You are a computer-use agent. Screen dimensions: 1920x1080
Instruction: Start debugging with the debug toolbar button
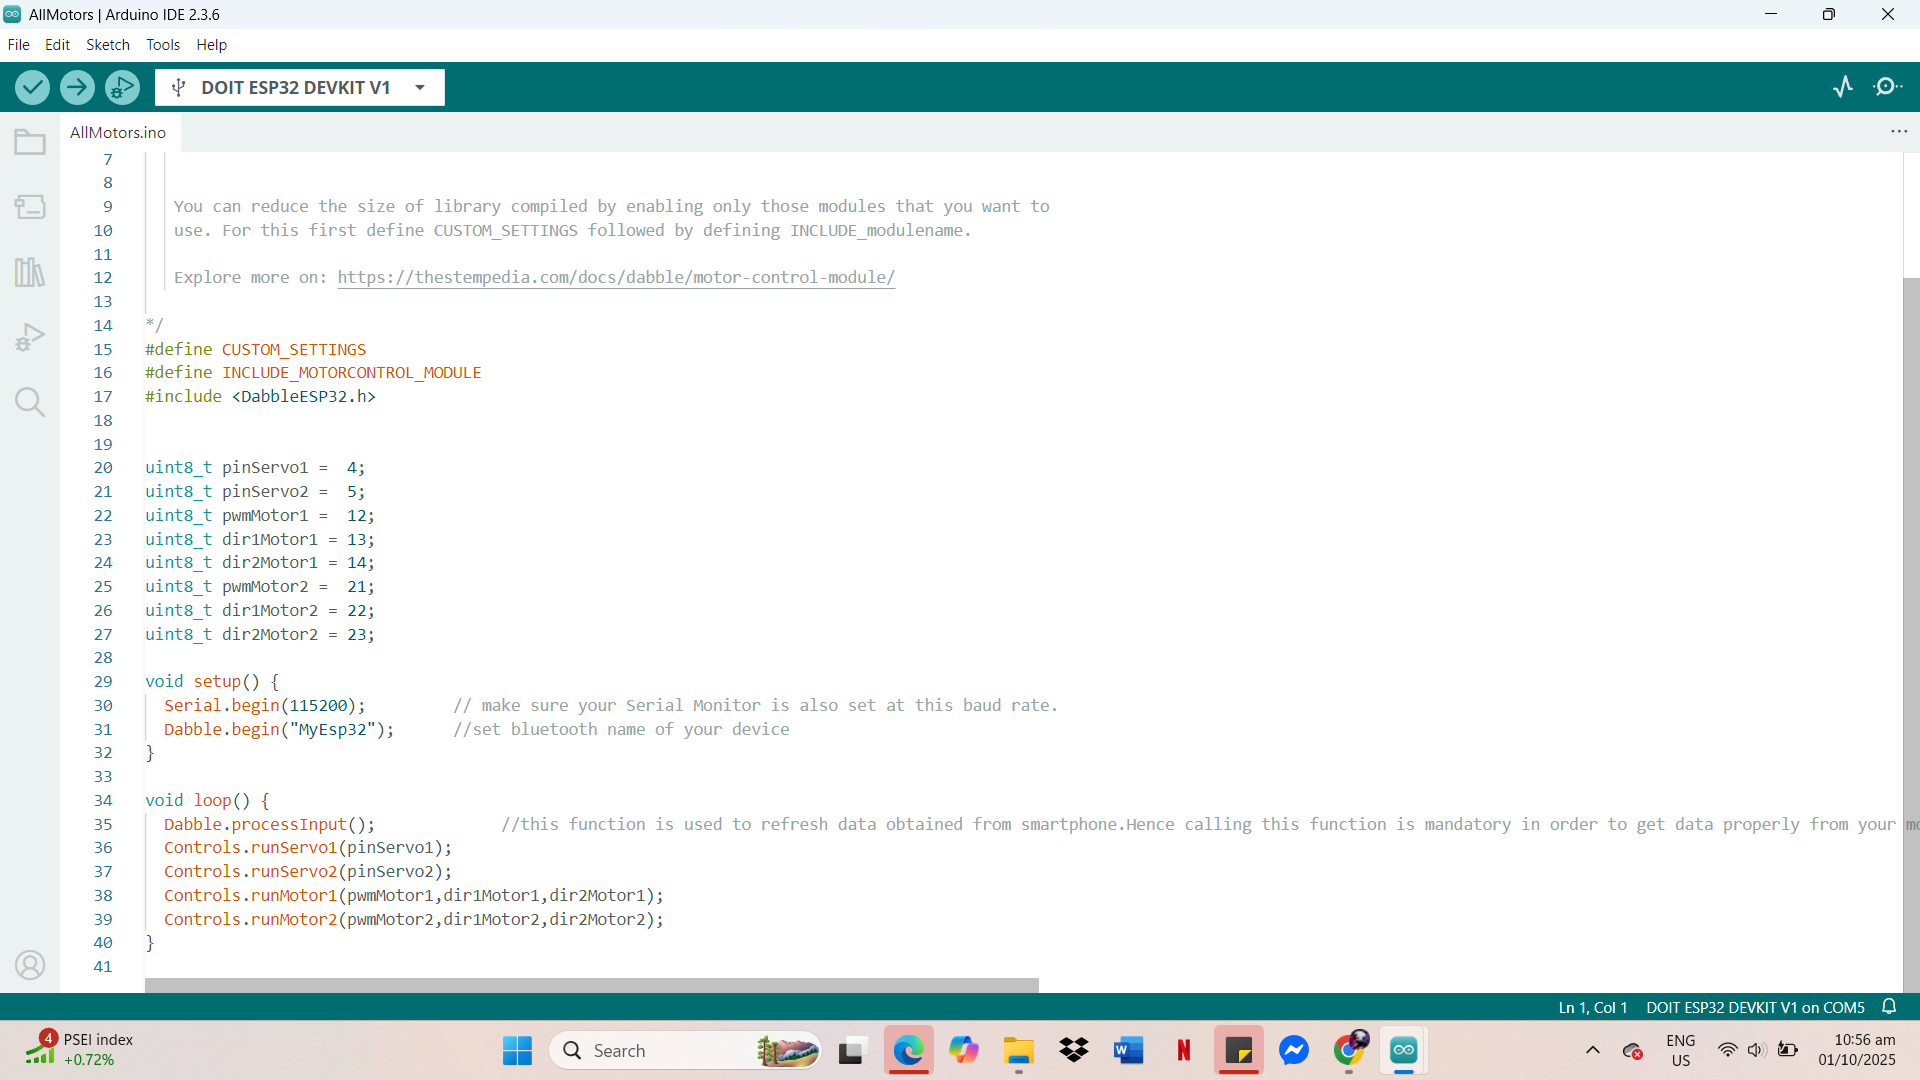point(122,88)
